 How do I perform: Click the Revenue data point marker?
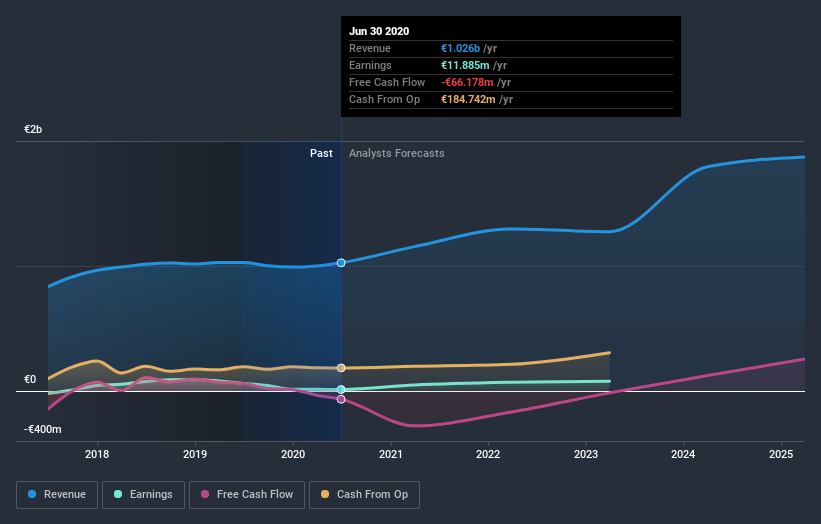pos(341,263)
